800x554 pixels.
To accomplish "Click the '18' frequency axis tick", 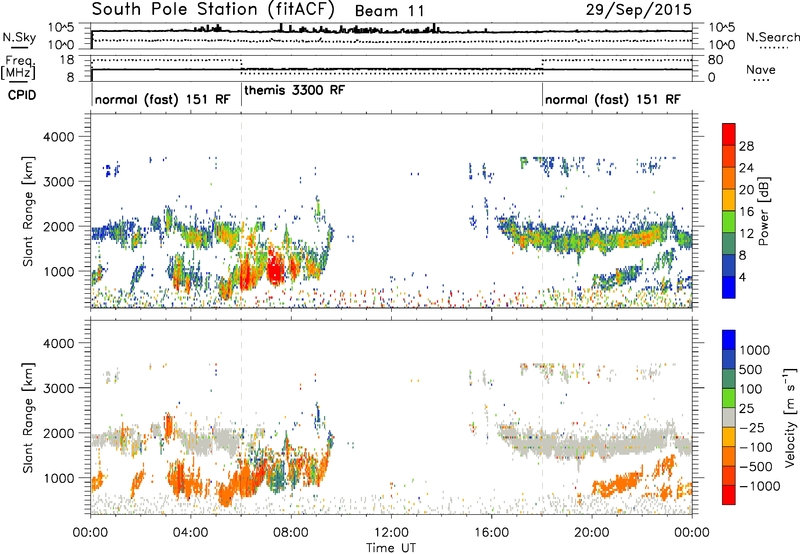I will point(67,60).
